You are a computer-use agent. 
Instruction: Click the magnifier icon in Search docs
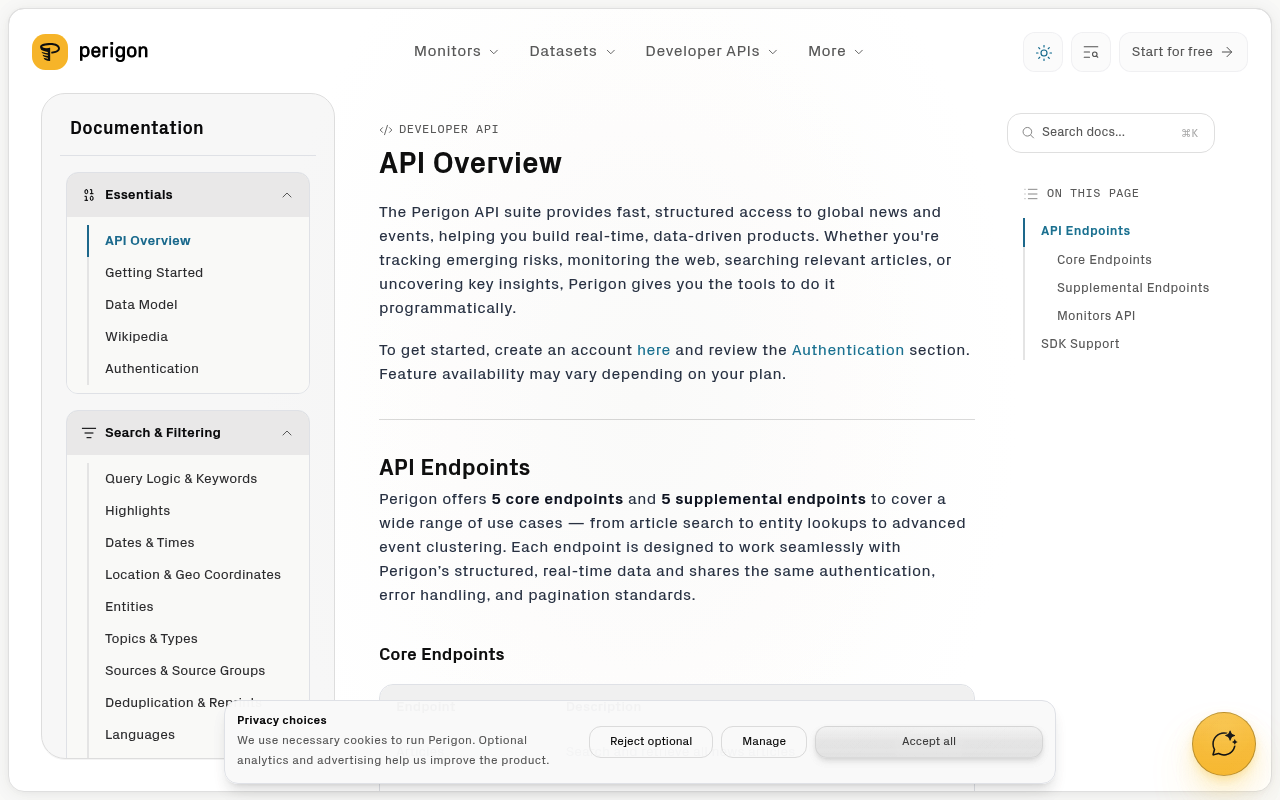(1028, 133)
